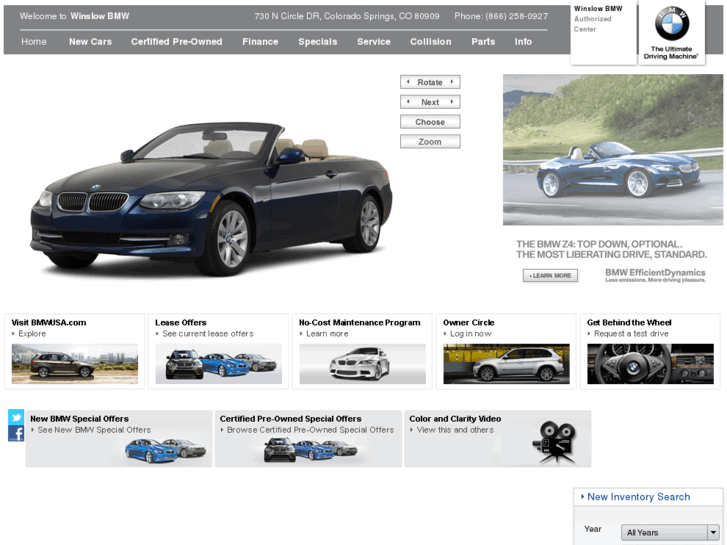Click the Color and Clarity Video heading

tap(455, 418)
